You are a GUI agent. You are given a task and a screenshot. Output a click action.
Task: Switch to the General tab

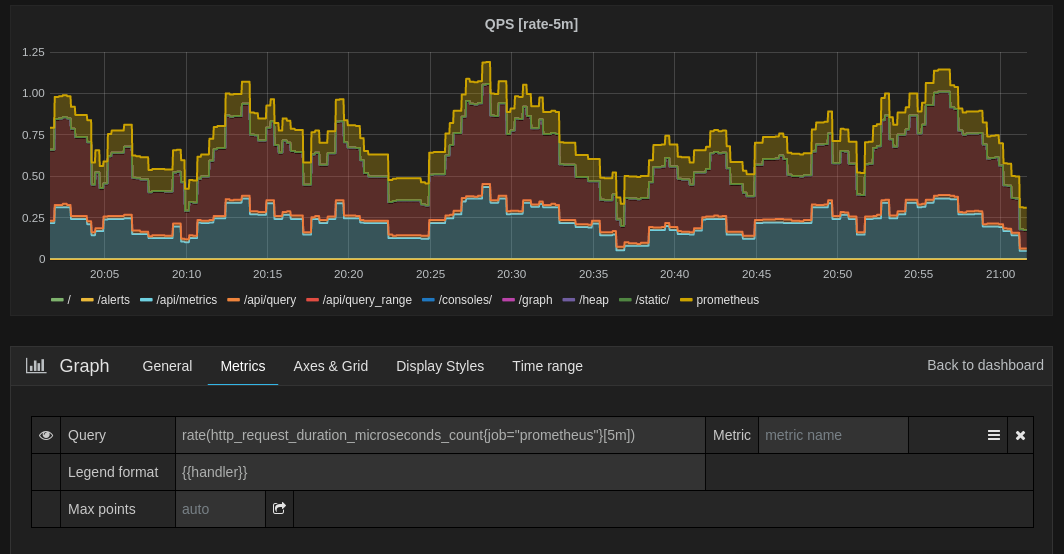pos(167,366)
